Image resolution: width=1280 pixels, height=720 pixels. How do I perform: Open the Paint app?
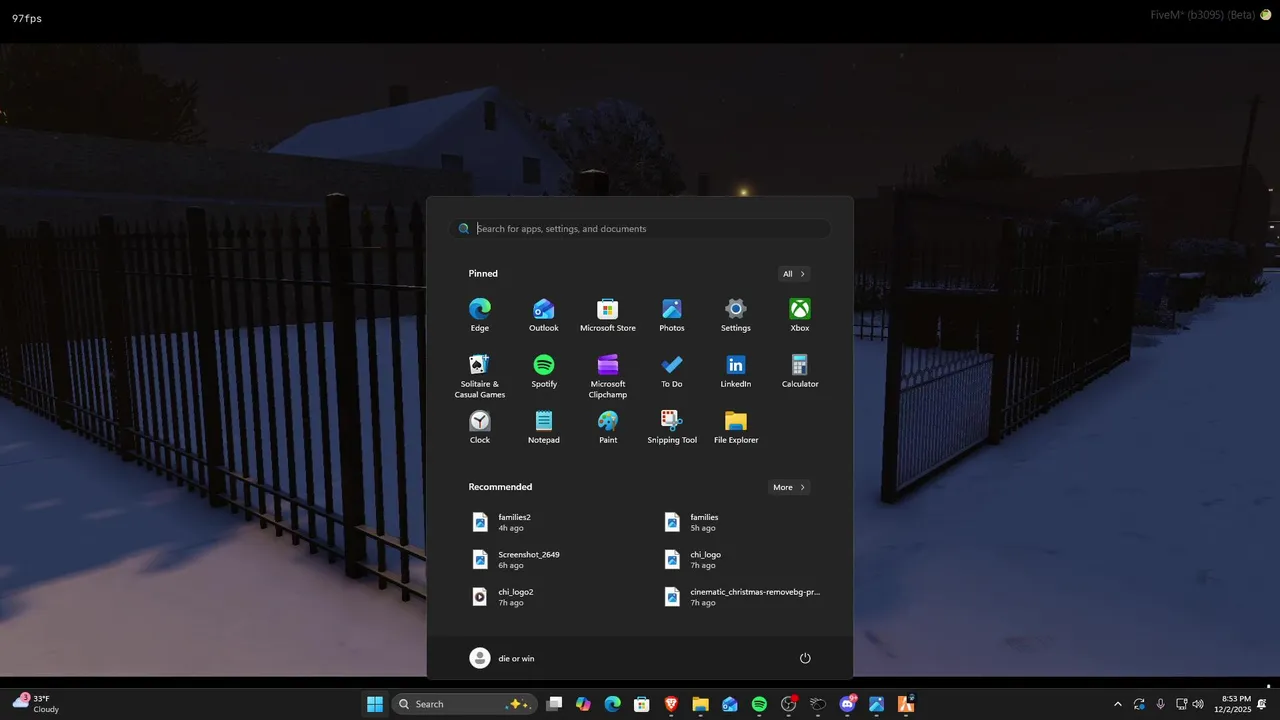[x=608, y=426]
